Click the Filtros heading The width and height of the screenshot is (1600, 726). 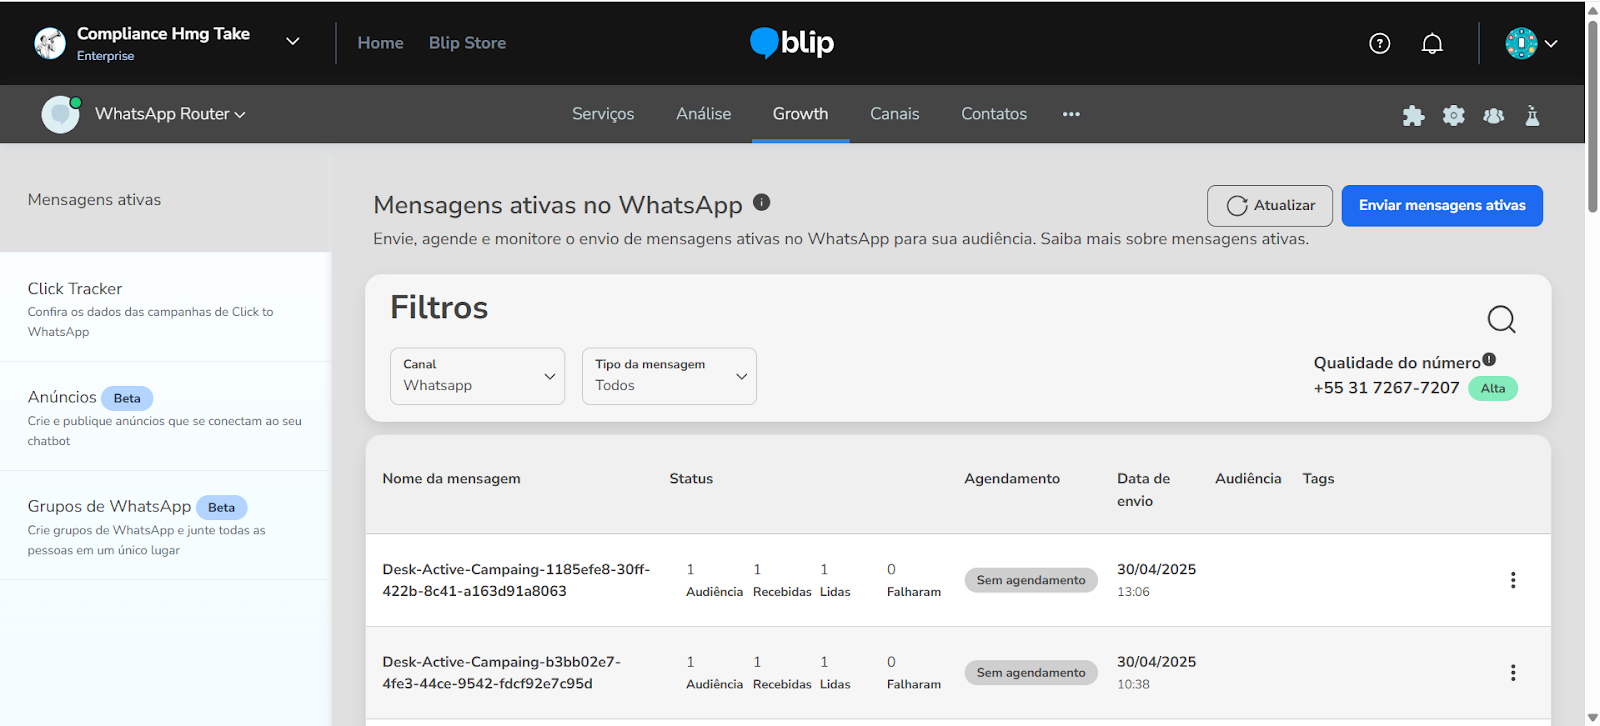[x=439, y=307]
